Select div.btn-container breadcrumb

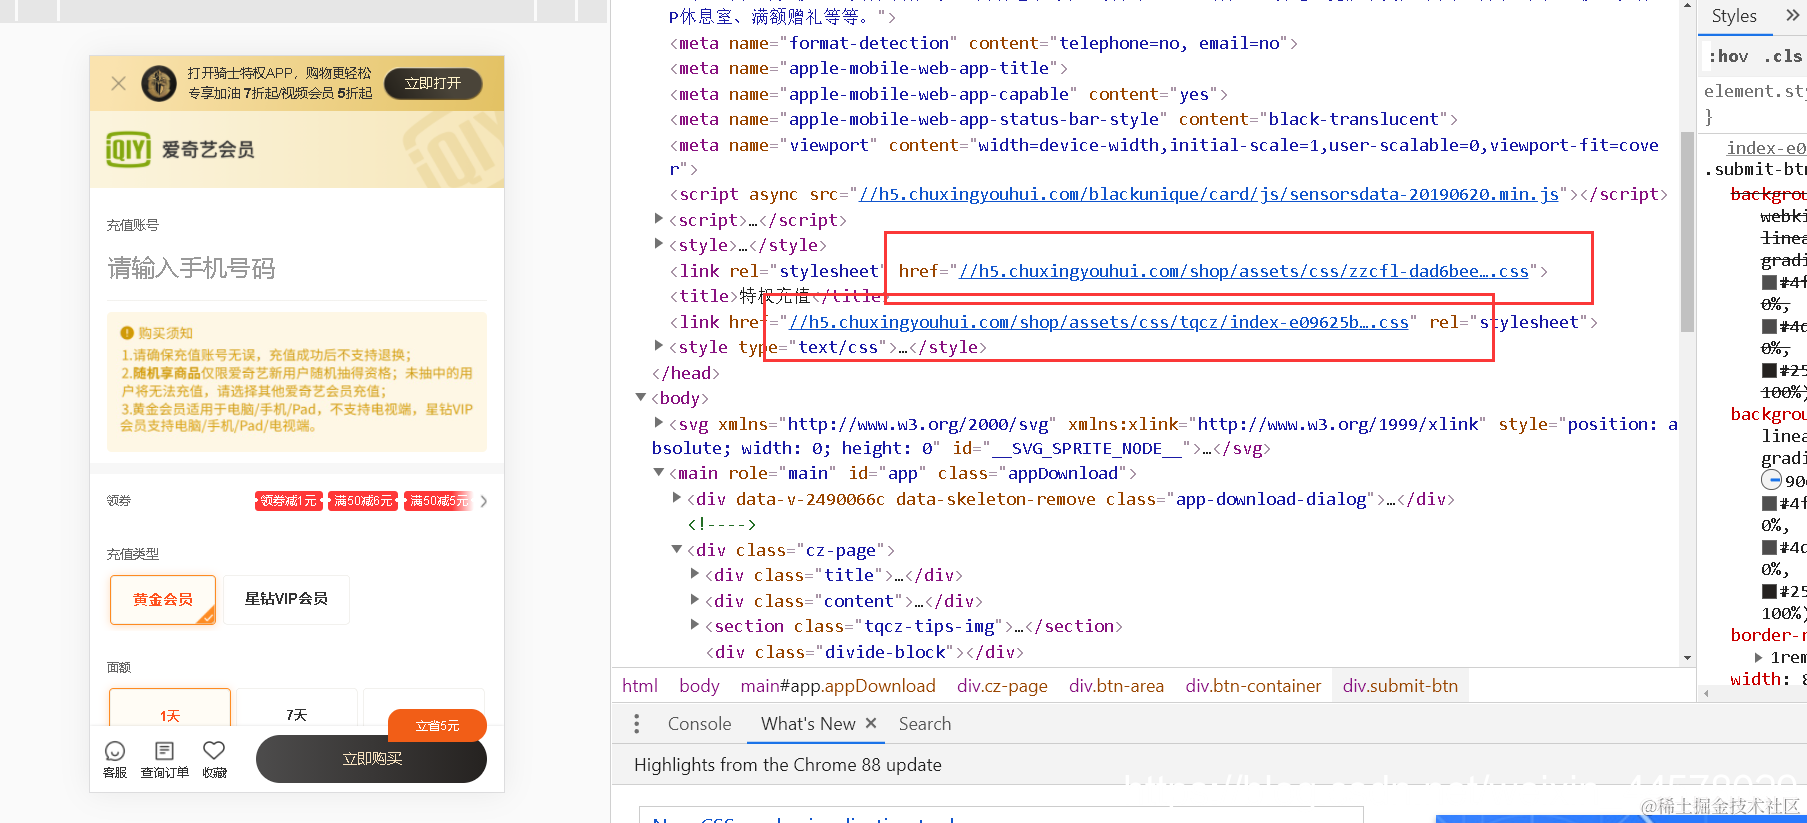(1253, 686)
